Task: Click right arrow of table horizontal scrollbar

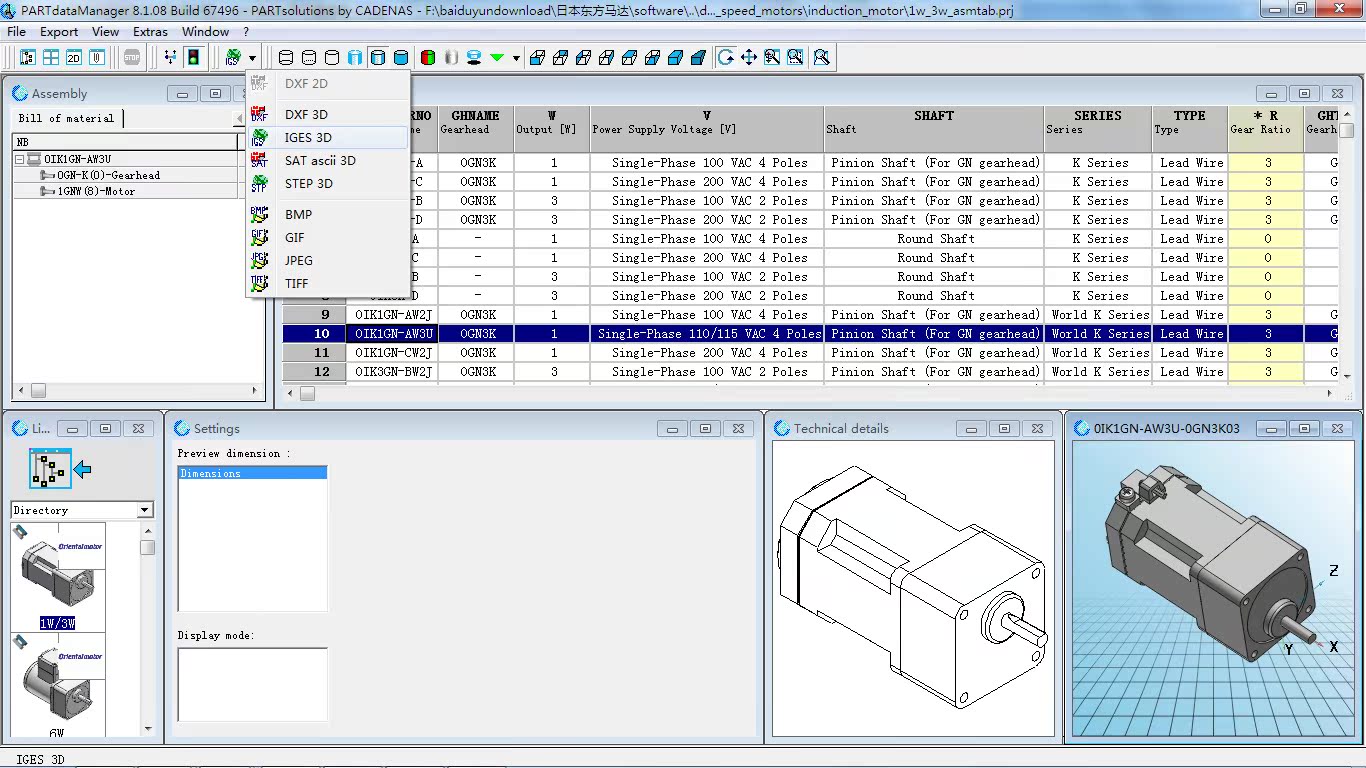Action: click(1330, 394)
